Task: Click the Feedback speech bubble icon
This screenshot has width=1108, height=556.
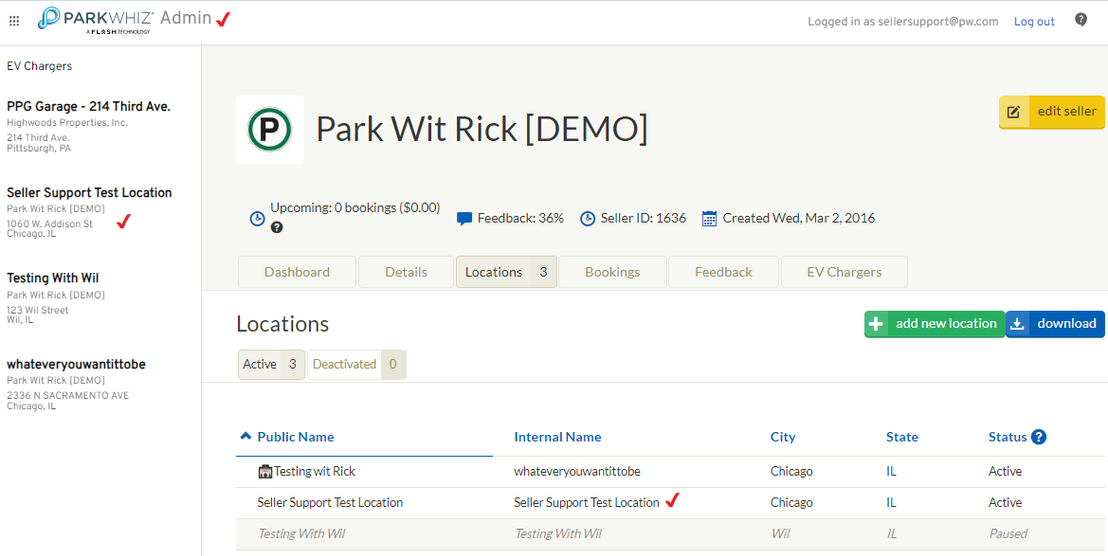Action: 464,218
